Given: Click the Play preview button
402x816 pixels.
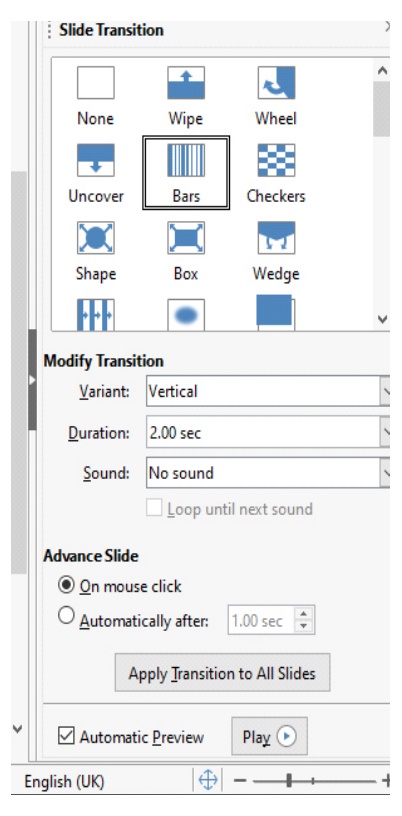Looking at the screenshot, I should click(269, 736).
